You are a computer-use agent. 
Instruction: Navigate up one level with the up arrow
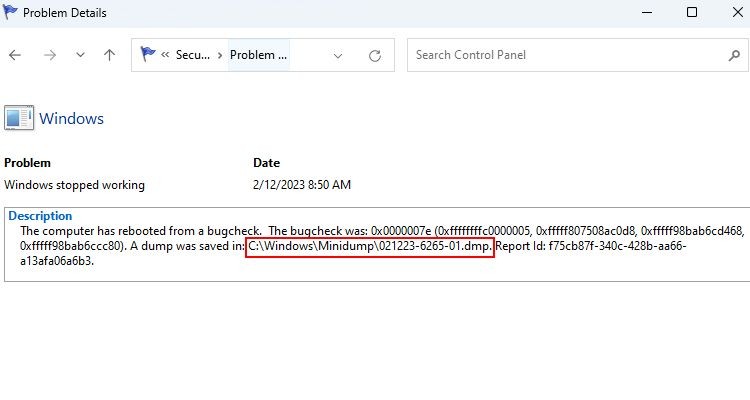pos(110,55)
